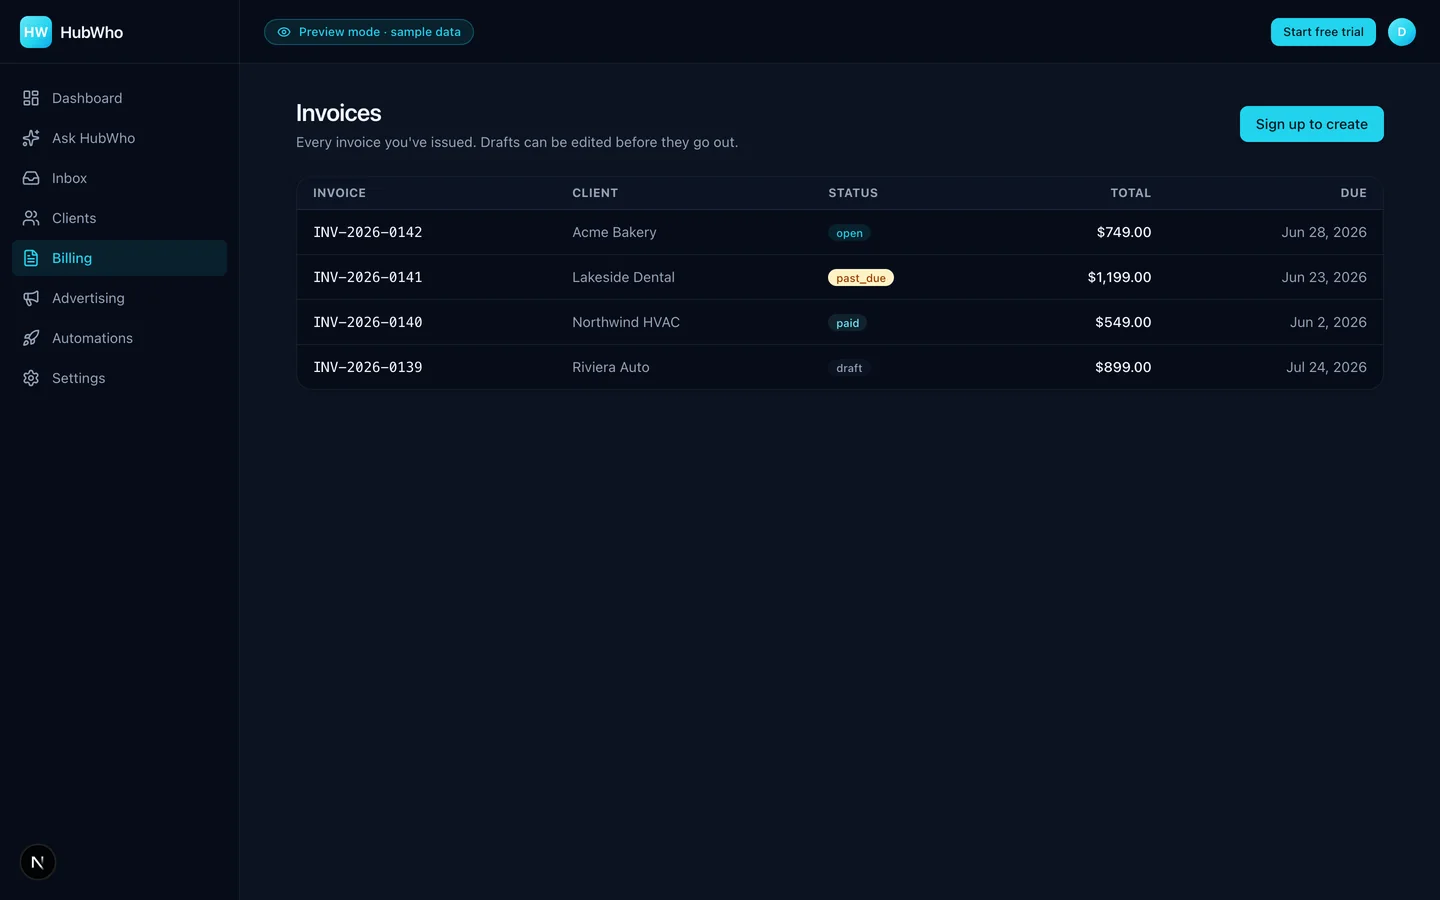Image resolution: width=1440 pixels, height=900 pixels.
Task: Click the Sign up to create button
Action: tap(1312, 124)
